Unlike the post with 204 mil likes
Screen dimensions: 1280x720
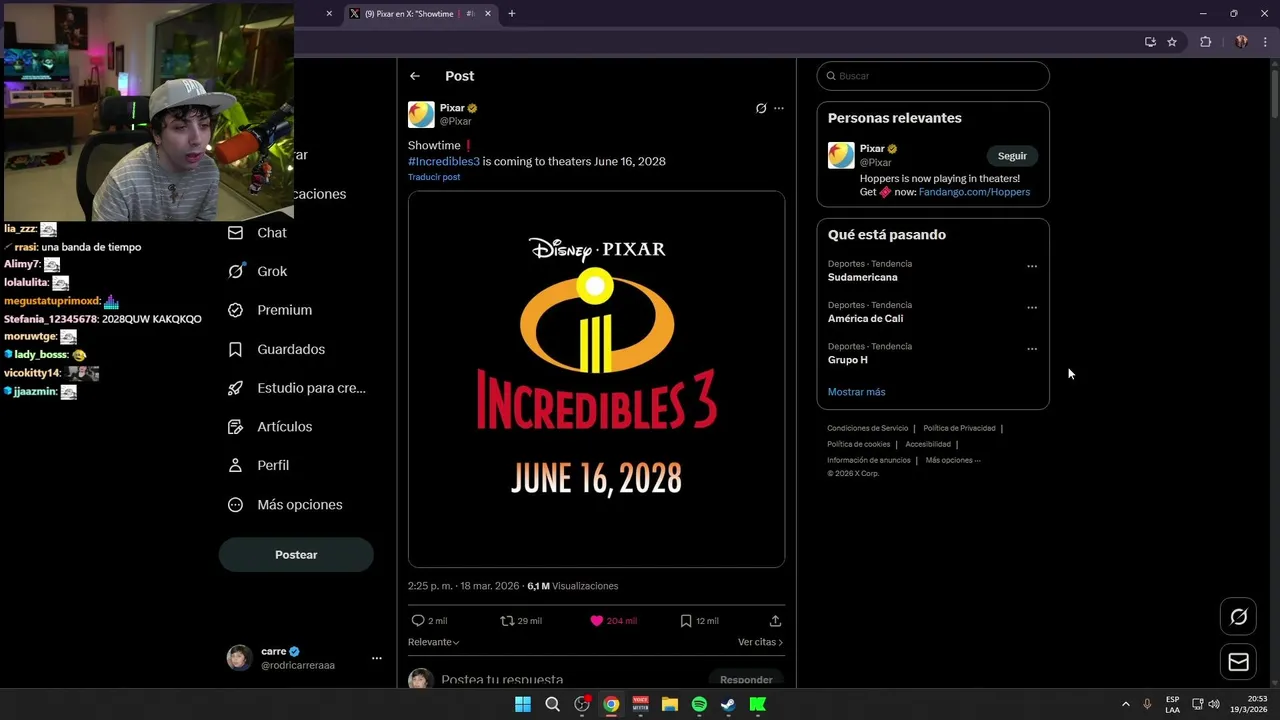pyautogui.click(x=597, y=621)
